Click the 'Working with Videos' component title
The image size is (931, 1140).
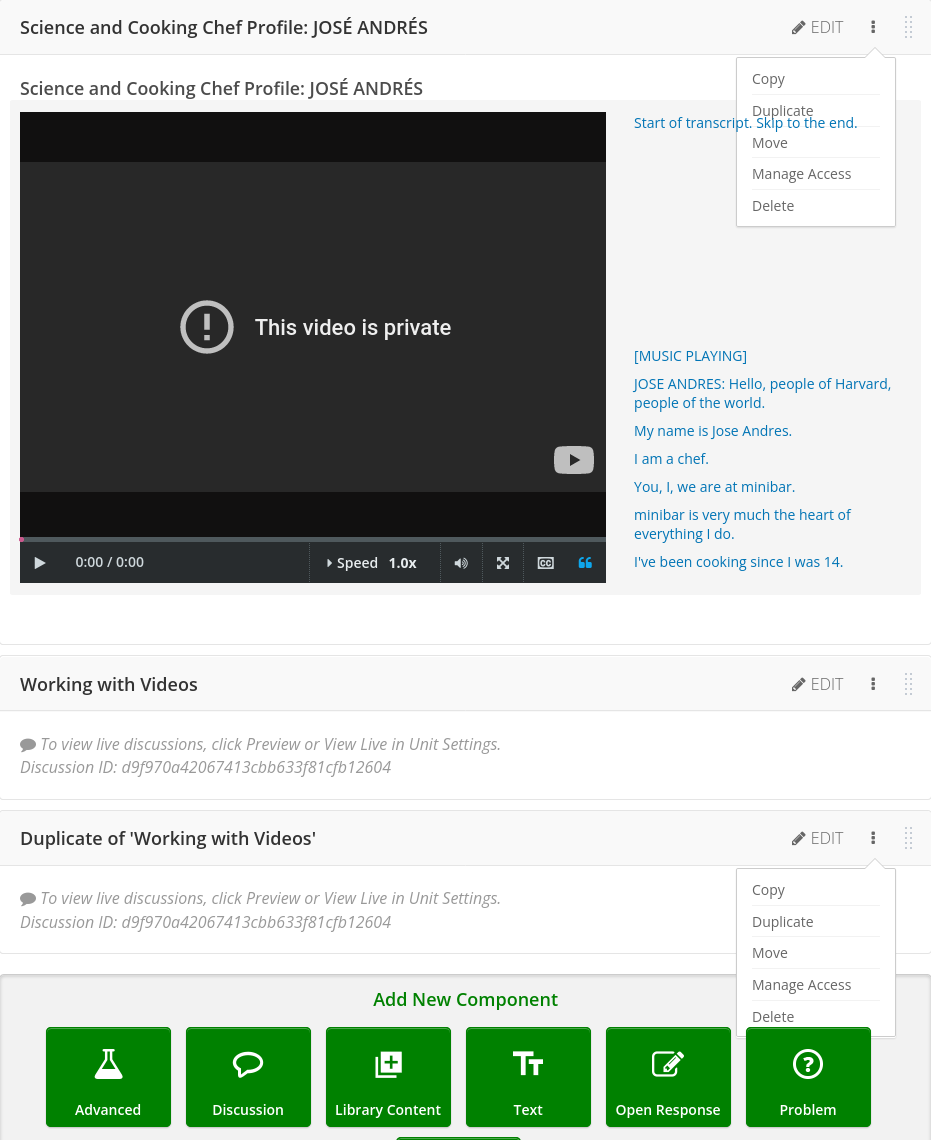click(109, 684)
